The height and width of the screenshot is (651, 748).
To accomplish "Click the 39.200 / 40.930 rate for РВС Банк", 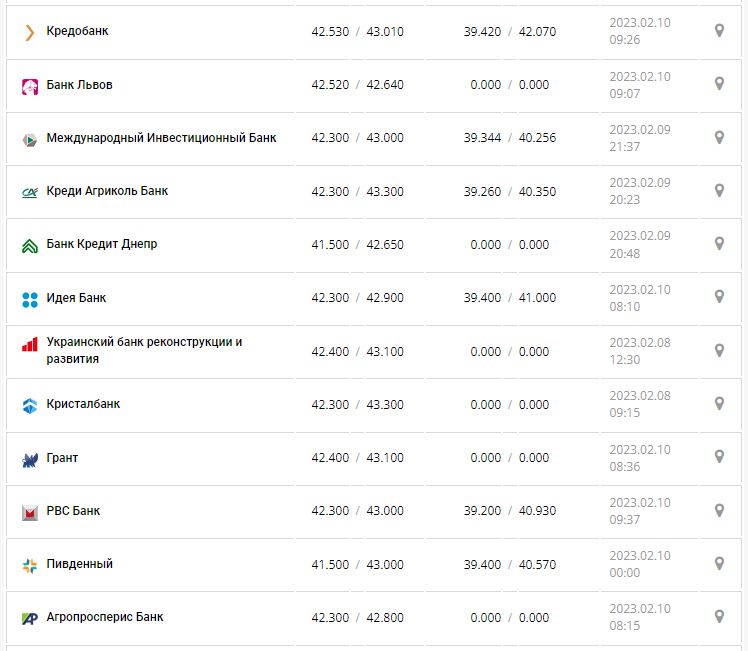I will click(x=510, y=511).
